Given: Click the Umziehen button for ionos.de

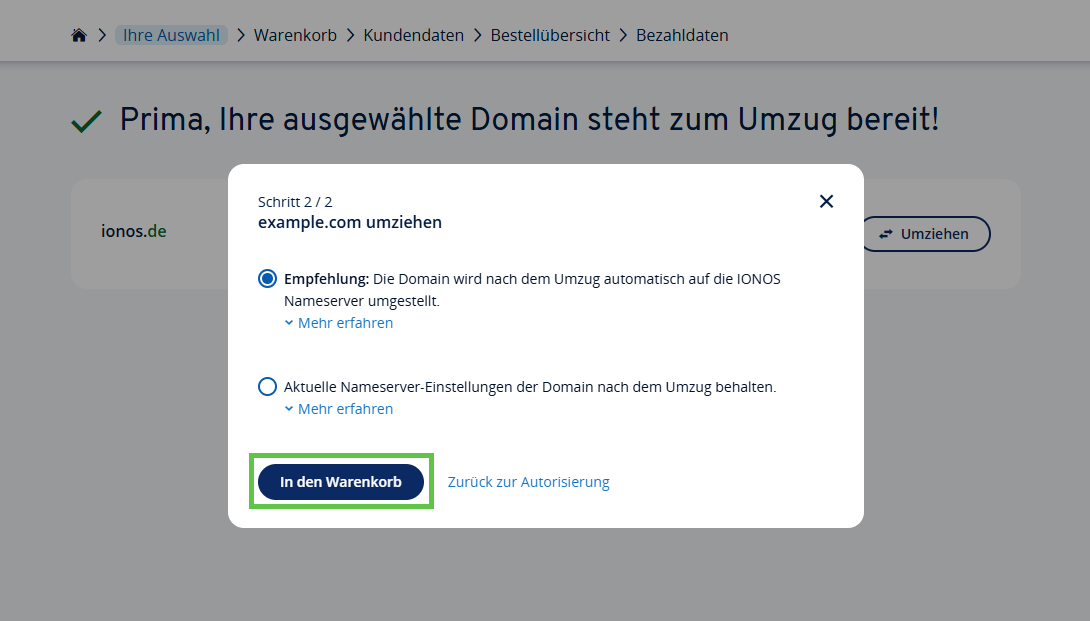Looking at the screenshot, I should tap(925, 234).
